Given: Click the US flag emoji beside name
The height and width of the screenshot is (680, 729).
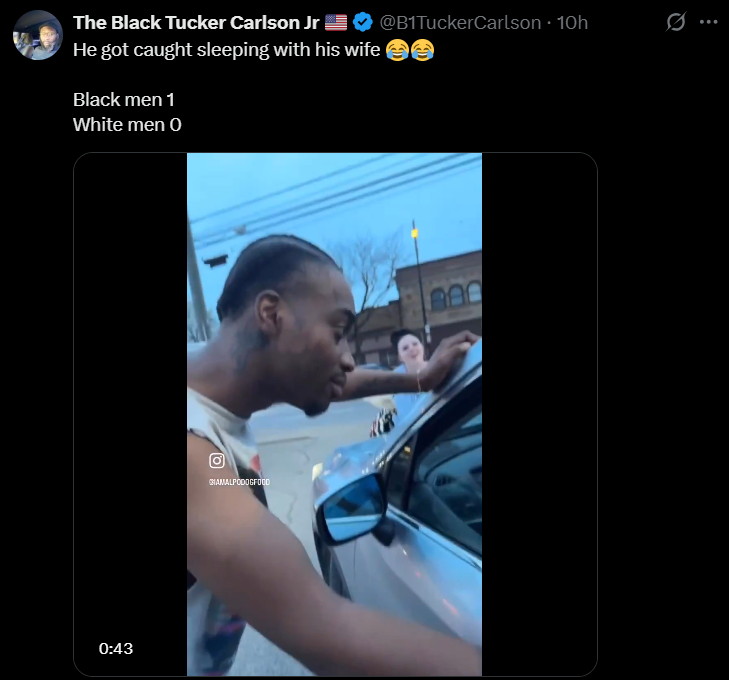Looking at the screenshot, I should pos(336,22).
